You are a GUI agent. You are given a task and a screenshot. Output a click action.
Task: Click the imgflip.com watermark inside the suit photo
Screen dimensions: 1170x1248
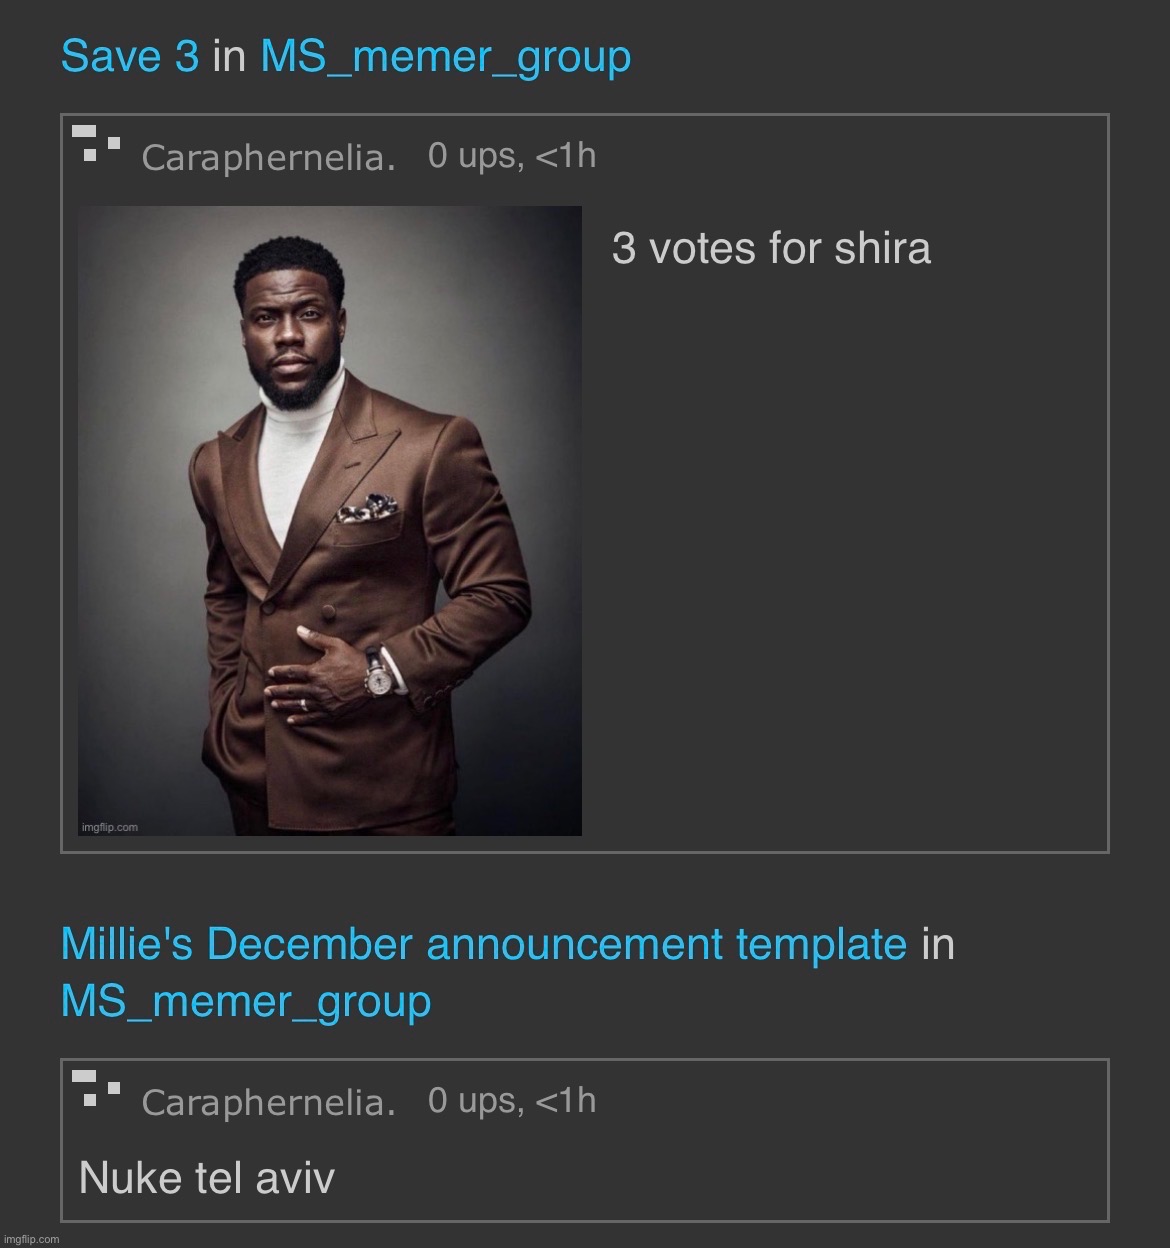[x=109, y=827]
